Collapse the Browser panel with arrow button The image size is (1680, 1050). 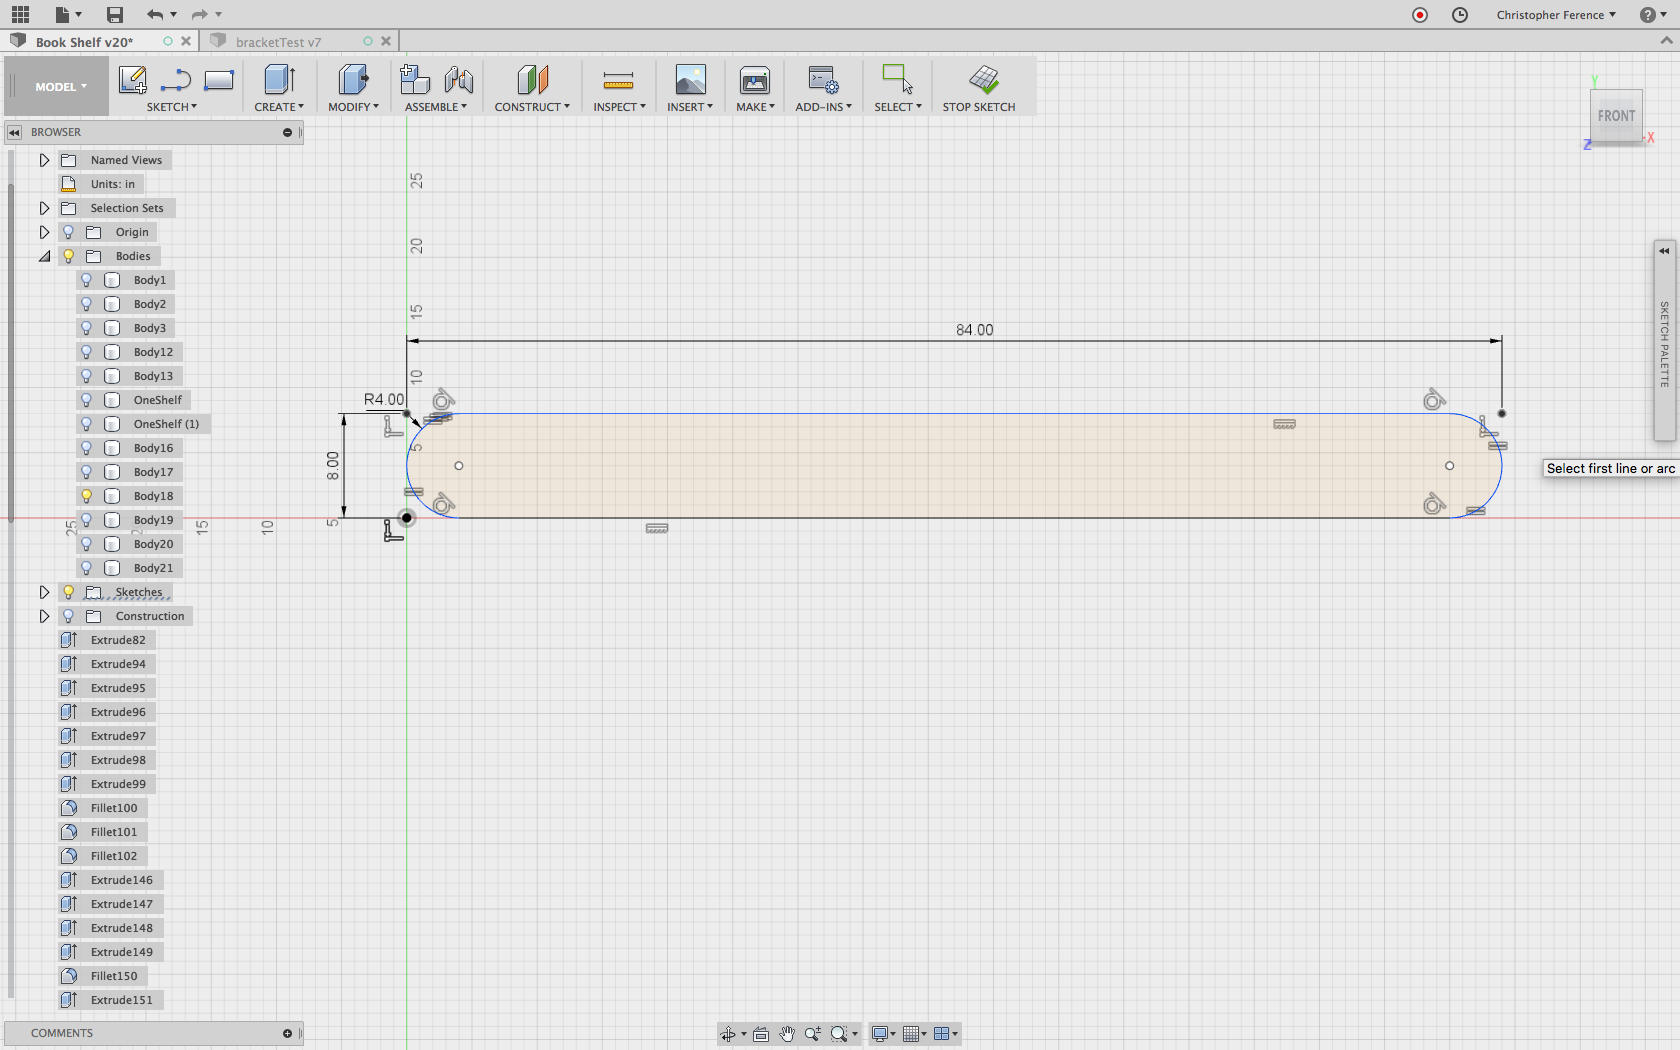[x=14, y=132]
